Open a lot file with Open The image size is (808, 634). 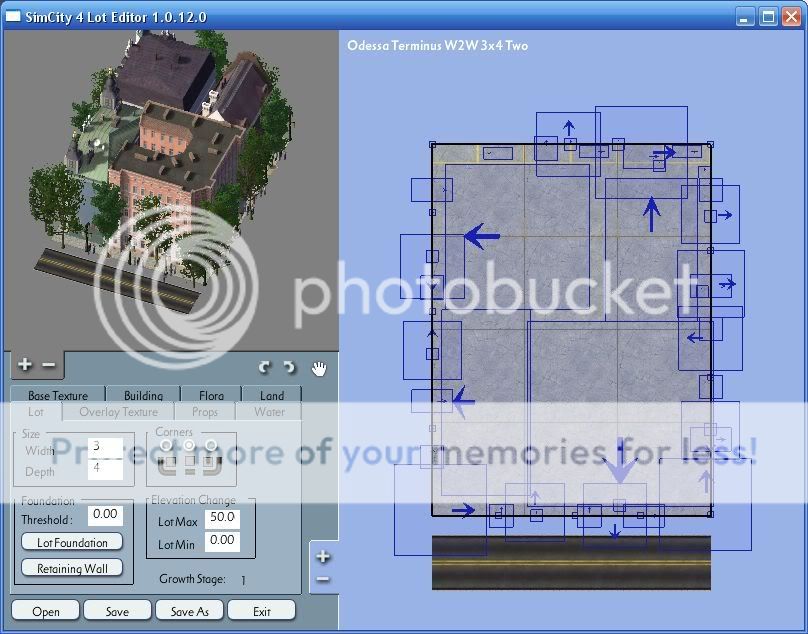point(45,611)
